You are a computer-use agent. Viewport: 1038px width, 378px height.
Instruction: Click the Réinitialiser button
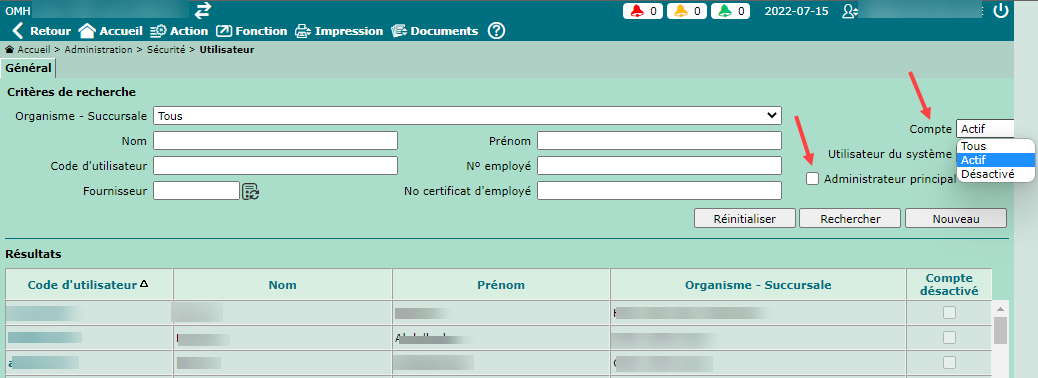(x=745, y=218)
